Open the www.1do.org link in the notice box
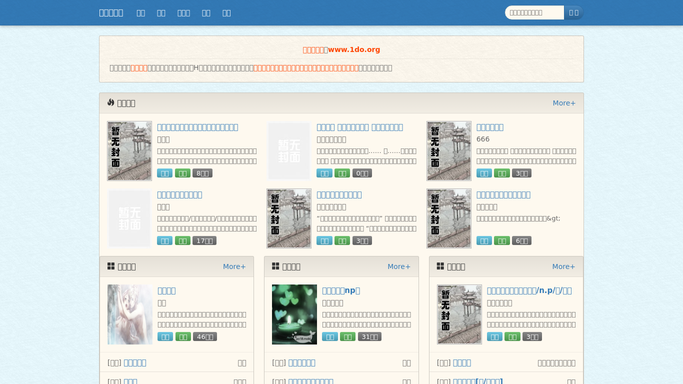This screenshot has width=683, height=384. [x=354, y=50]
